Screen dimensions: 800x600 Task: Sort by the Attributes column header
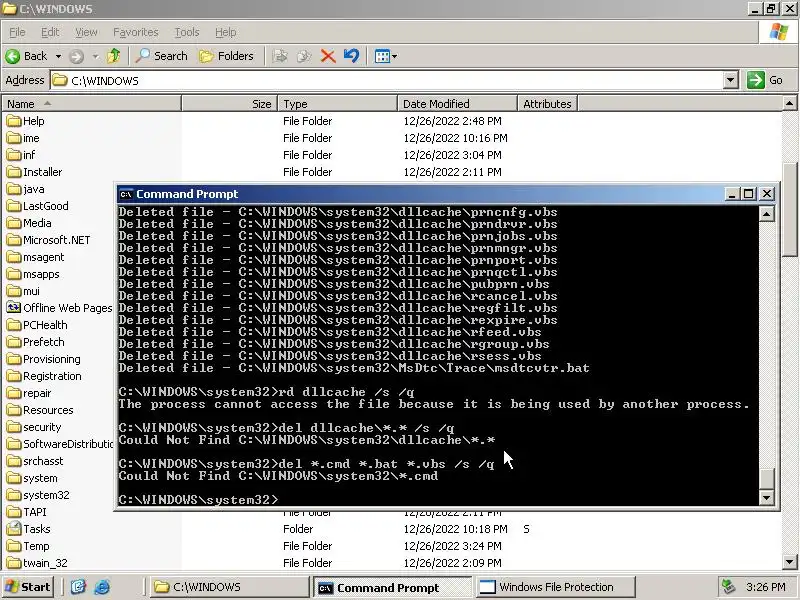(x=547, y=104)
